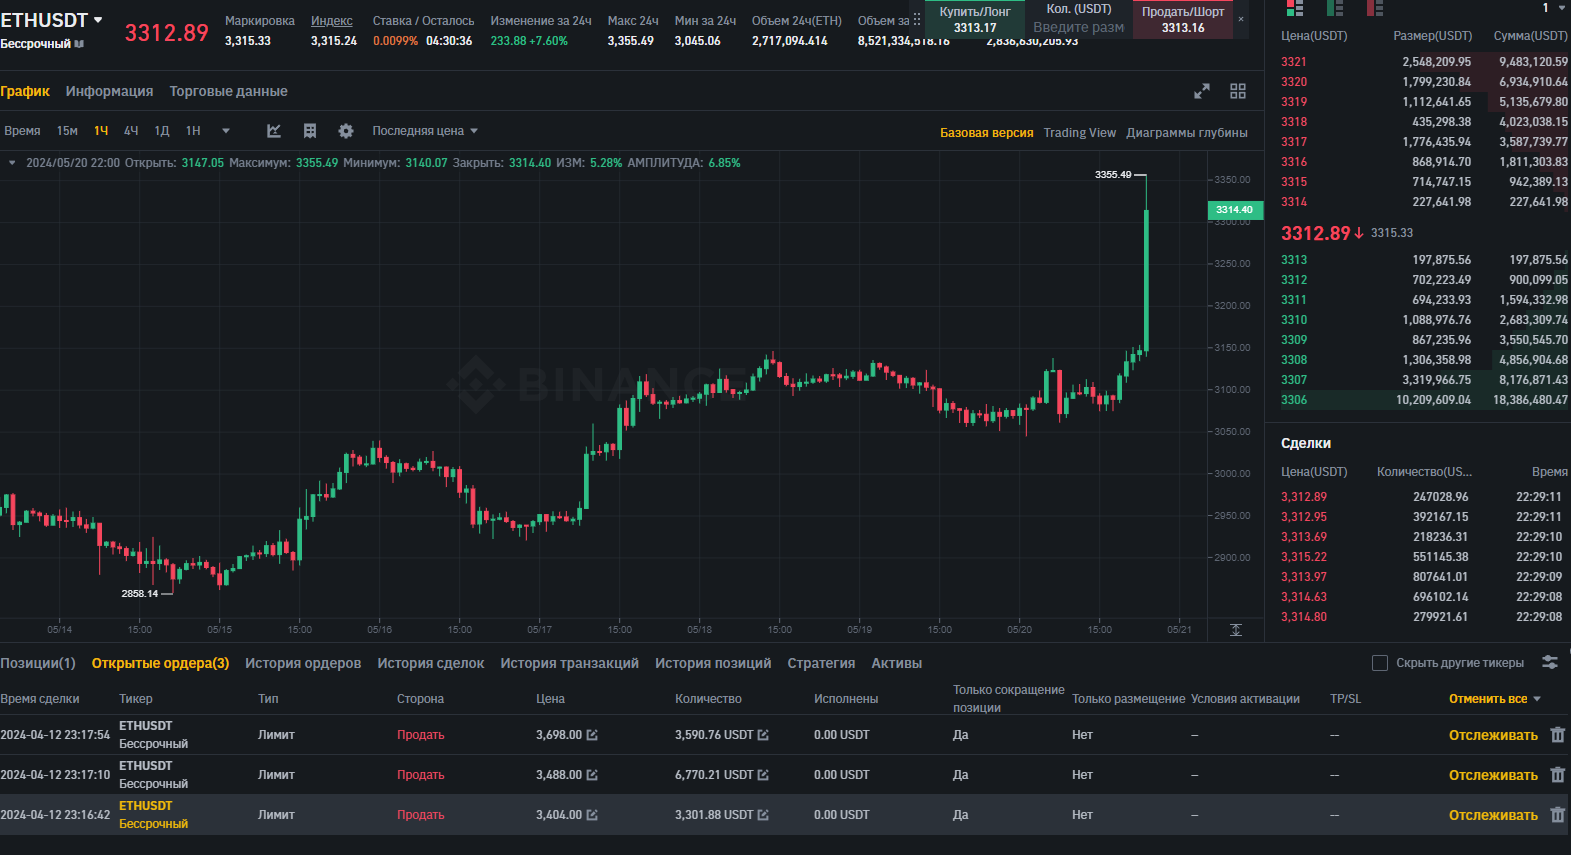
Task: Delete the 3,404.00 sell order
Action: pyautogui.click(x=1557, y=815)
